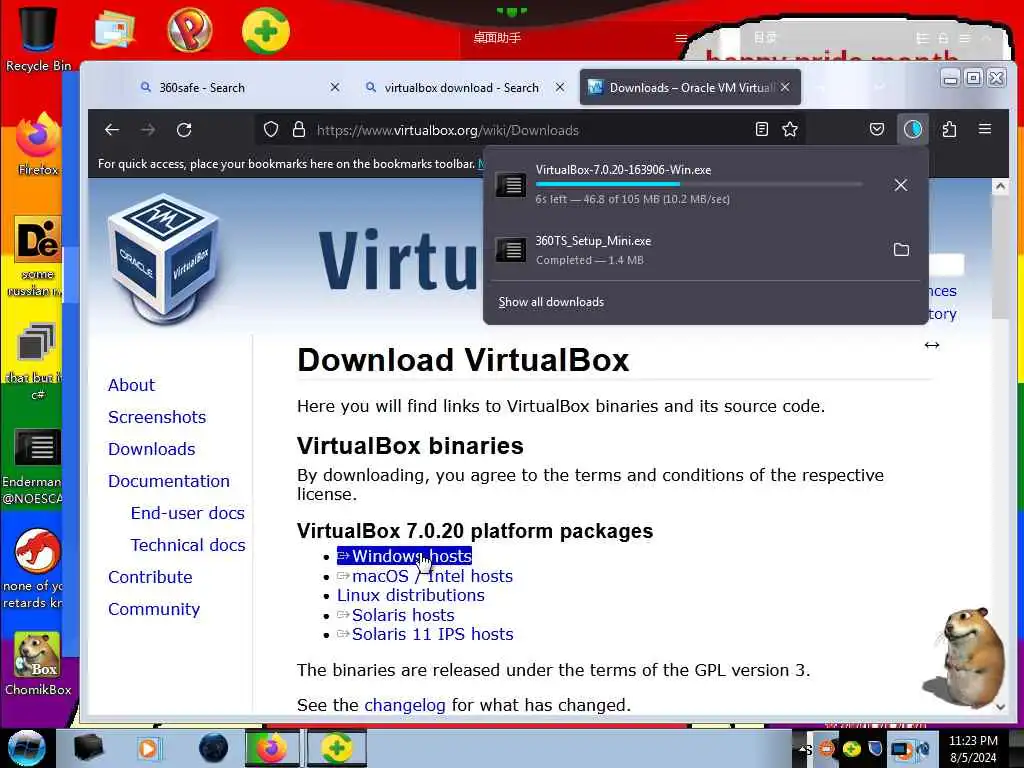
Task: Close the Downloads – Oracle VM VirtualBox tab
Action: point(785,87)
